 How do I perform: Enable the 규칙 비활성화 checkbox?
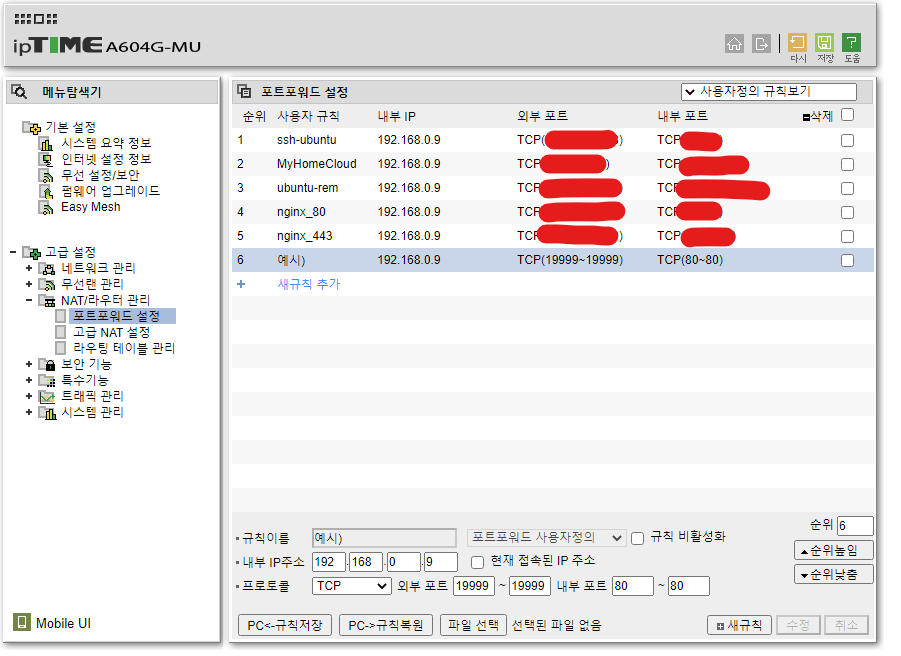click(637, 538)
